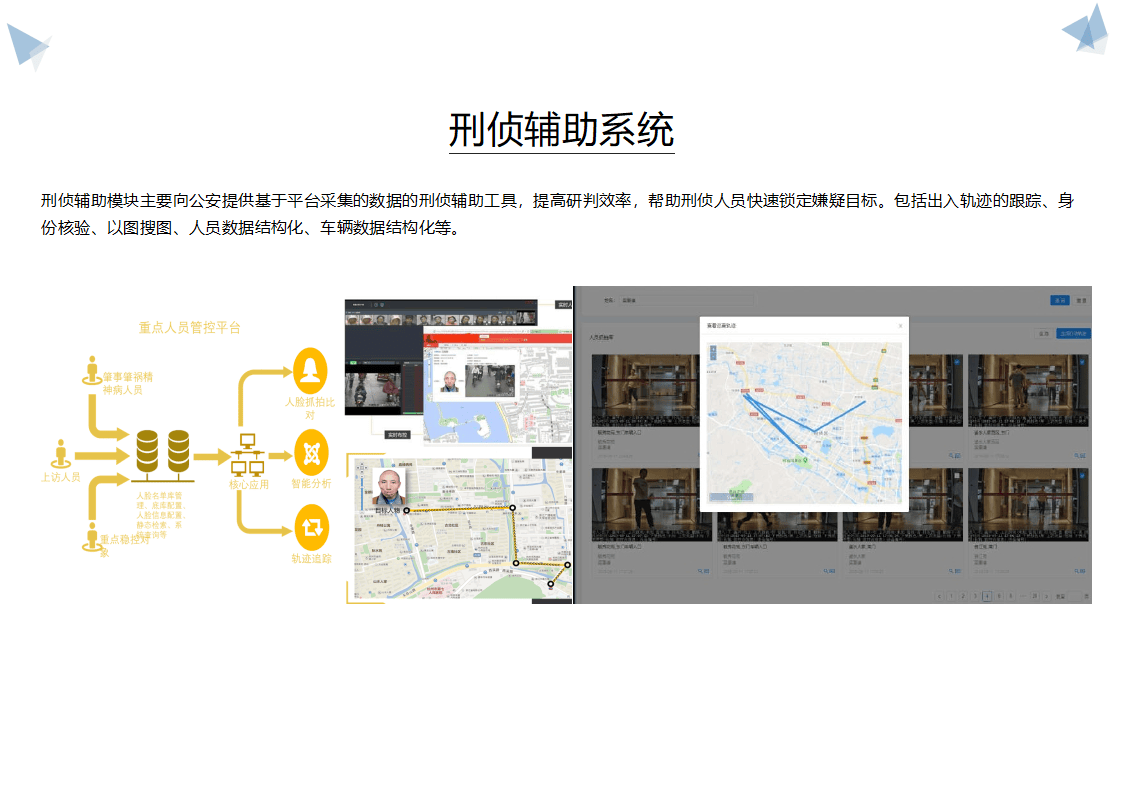This screenshot has height=793, width=1122.
Task: Click next-page arrow in pagination
Action: point(1047,596)
